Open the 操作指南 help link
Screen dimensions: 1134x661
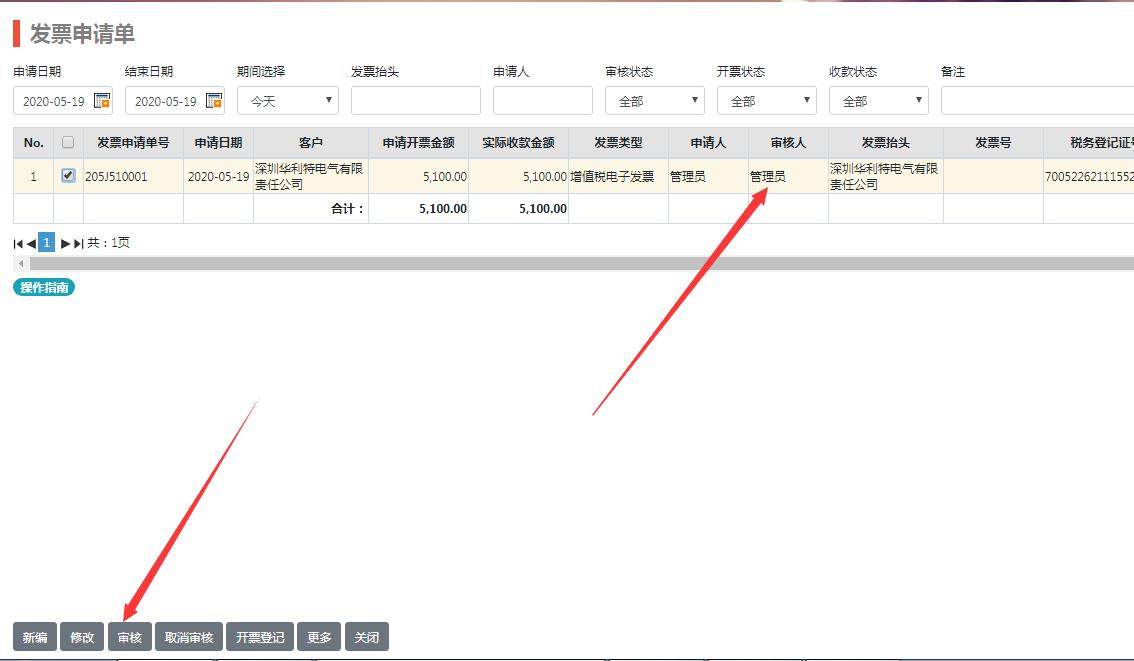click(44, 287)
